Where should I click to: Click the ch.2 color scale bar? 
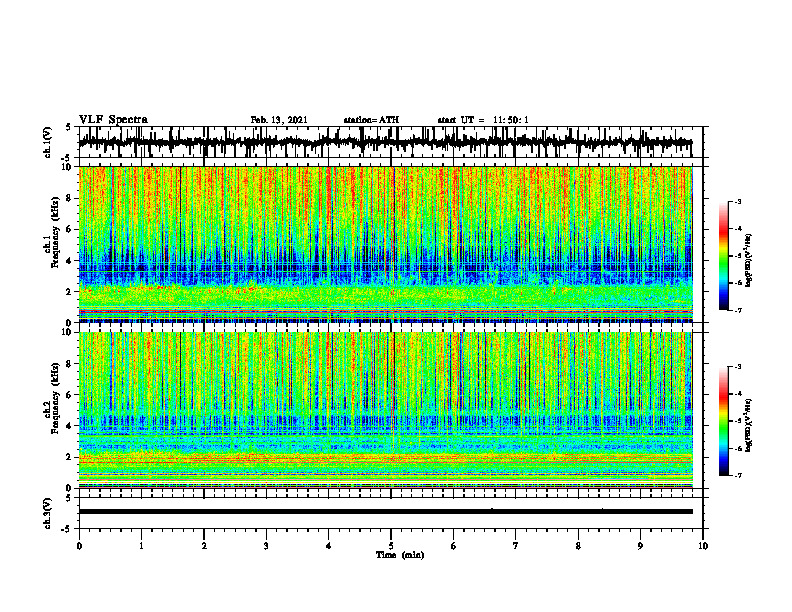(x=723, y=421)
